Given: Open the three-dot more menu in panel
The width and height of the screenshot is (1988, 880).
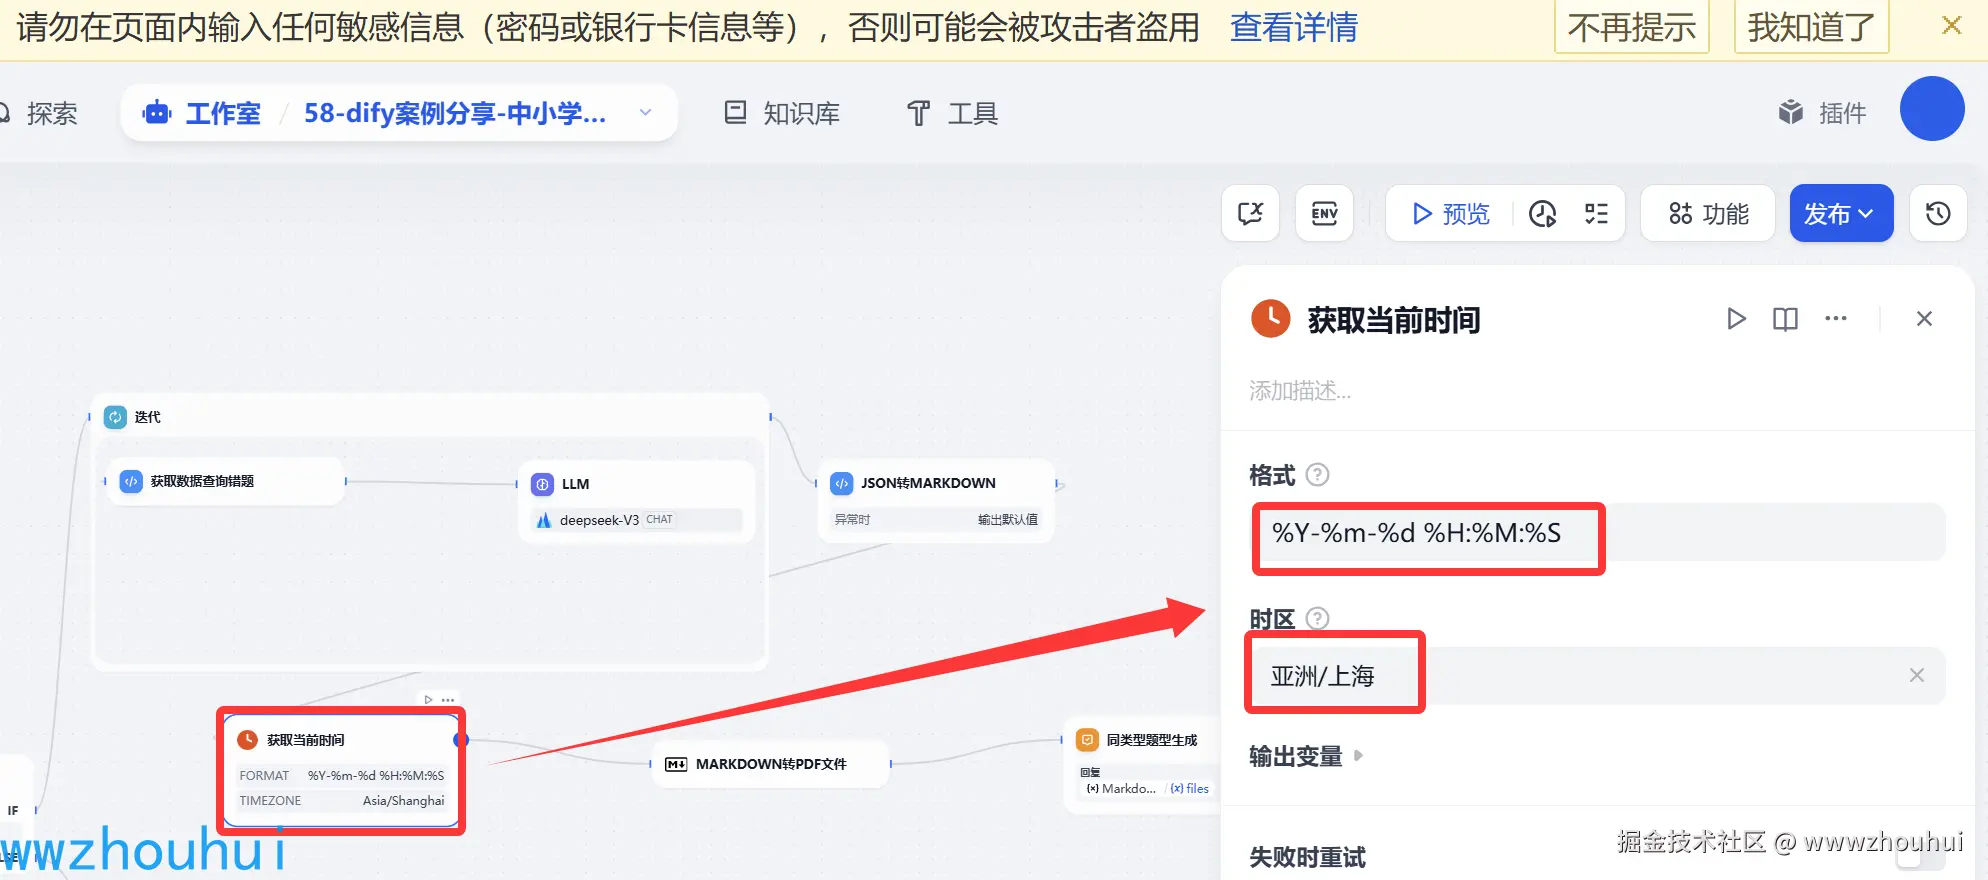Looking at the screenshot, I should coord(1836,319).
